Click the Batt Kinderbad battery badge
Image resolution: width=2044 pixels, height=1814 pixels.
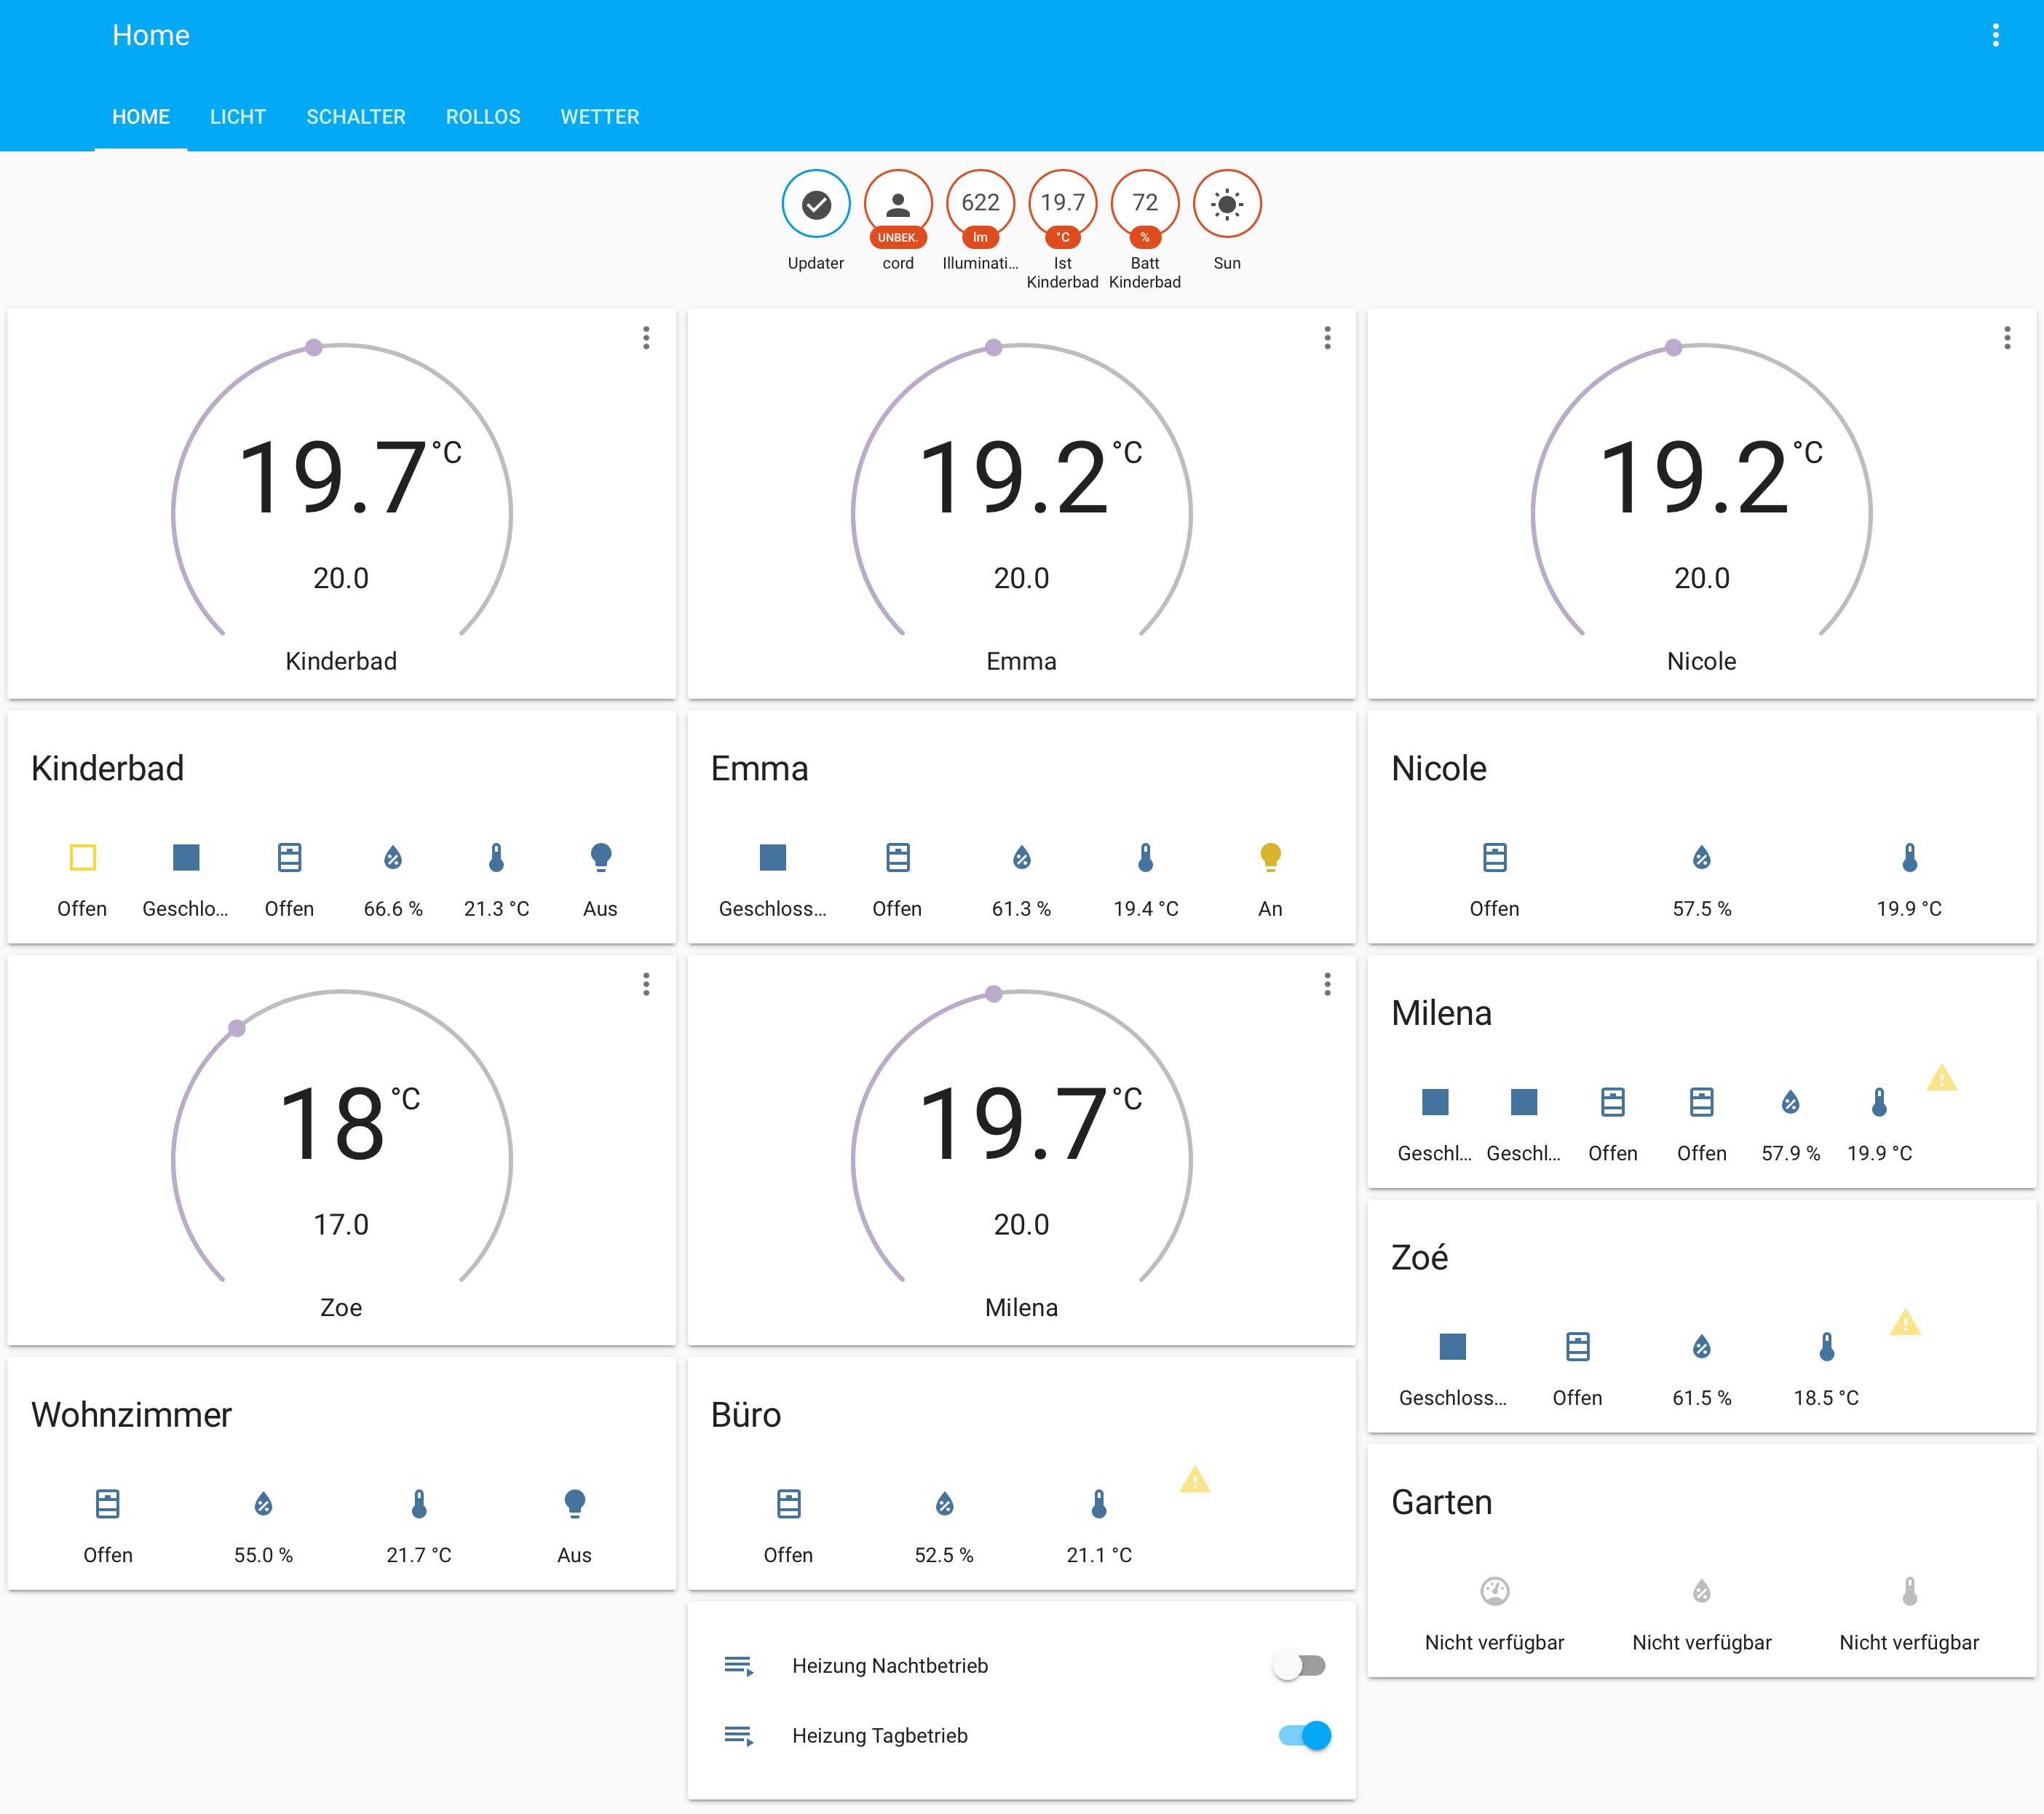(x=1144, y=203)
